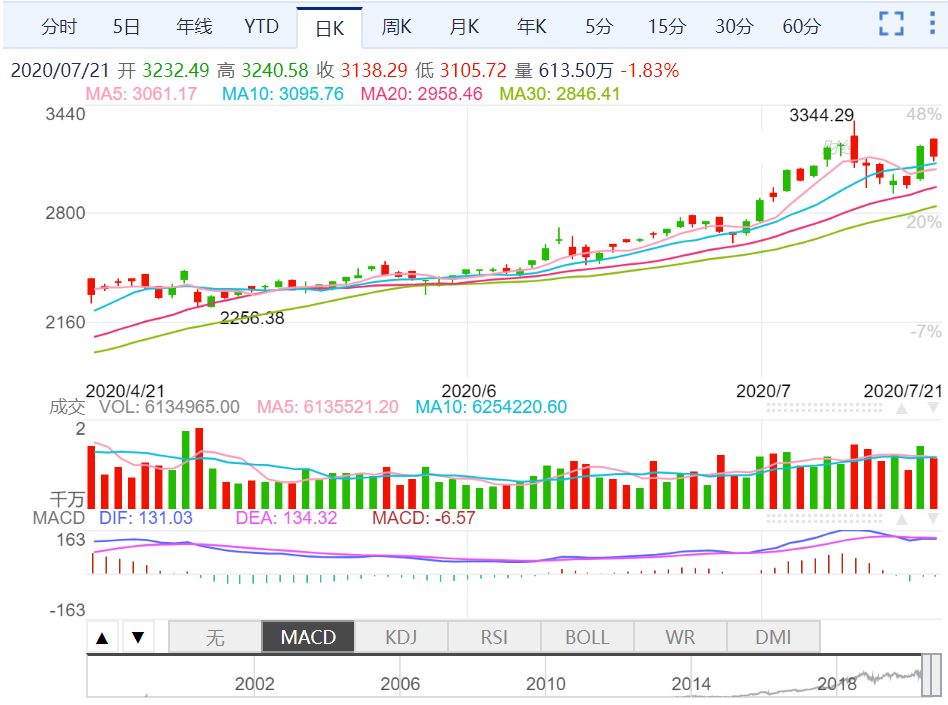948x705 pixels.
Task: Switch to 15分 minute chart
Action: point(667,27)
